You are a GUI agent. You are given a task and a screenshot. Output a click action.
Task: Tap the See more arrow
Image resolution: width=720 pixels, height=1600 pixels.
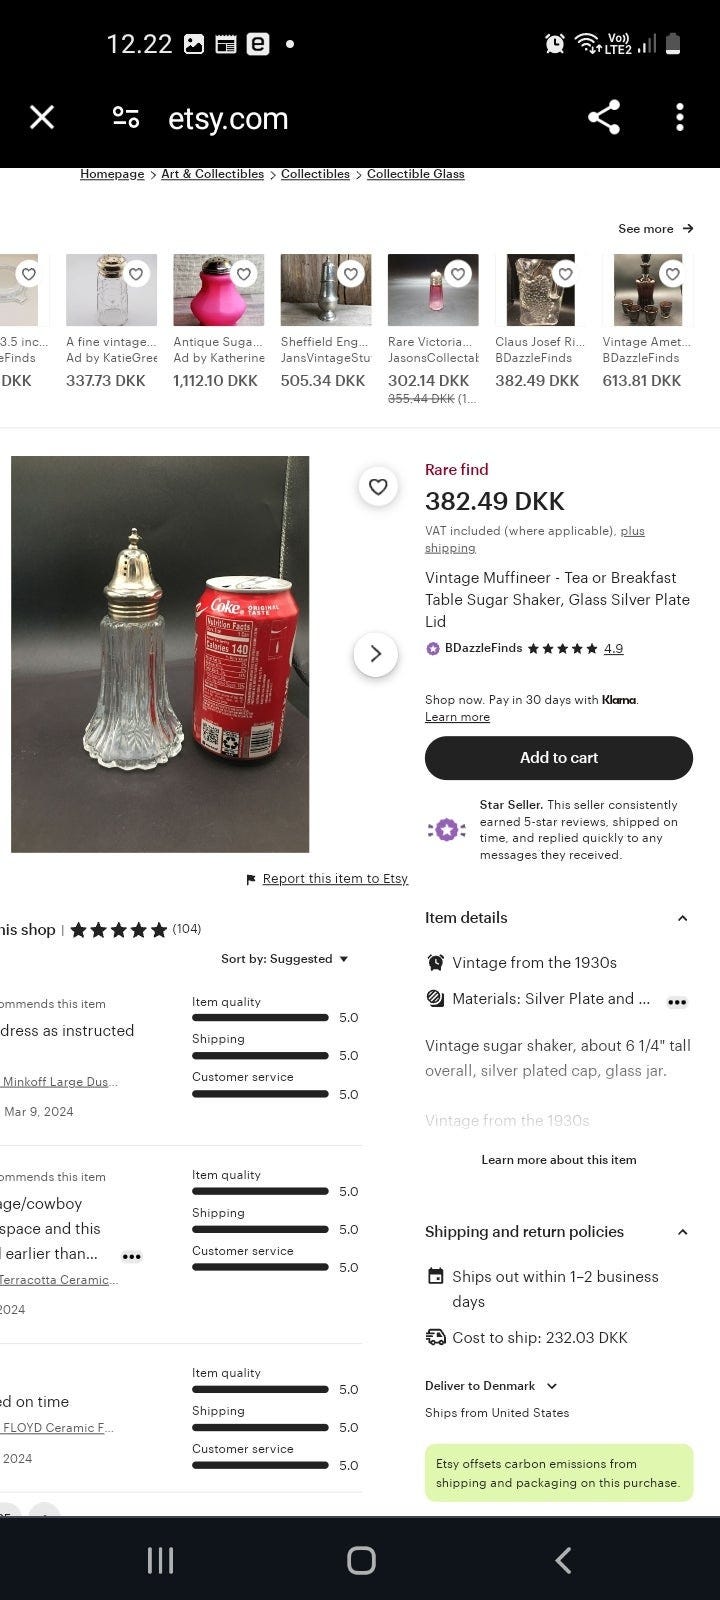click(x=687, y=229)
